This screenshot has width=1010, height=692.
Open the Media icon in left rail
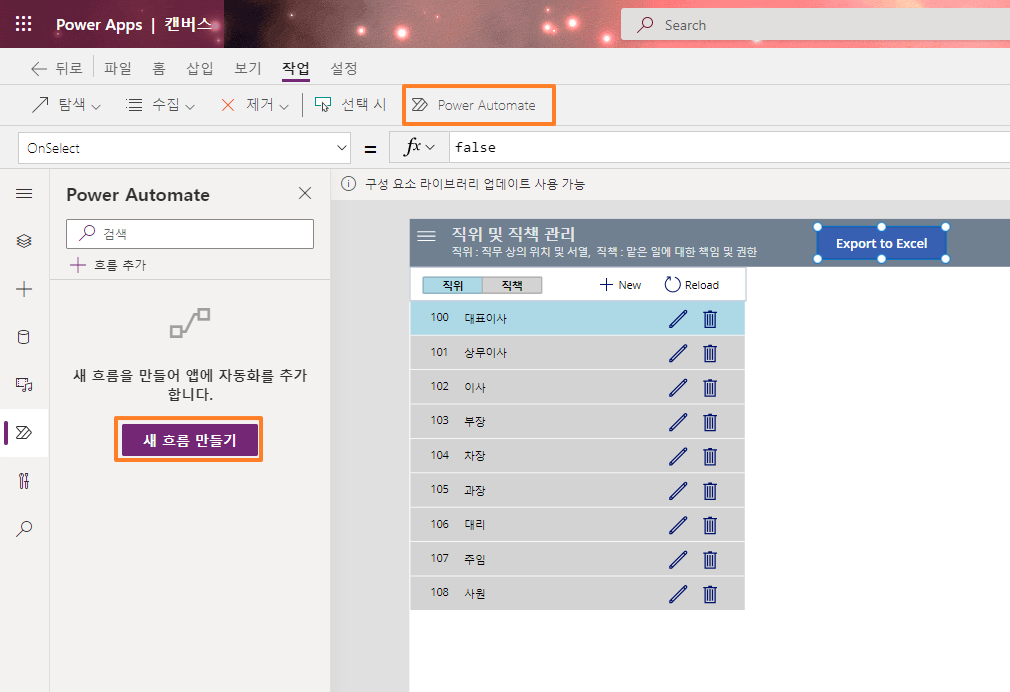pos(24,385)
